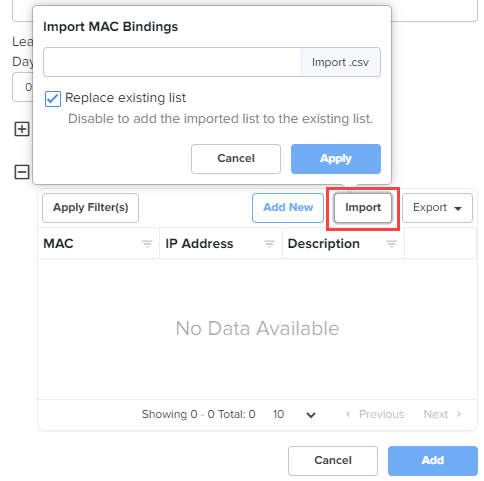Image resolution: width=484 pixels, height=481 pixels.
Task: Uncheck Replace existing list checkbox
Action: click(x=53, y=99)
